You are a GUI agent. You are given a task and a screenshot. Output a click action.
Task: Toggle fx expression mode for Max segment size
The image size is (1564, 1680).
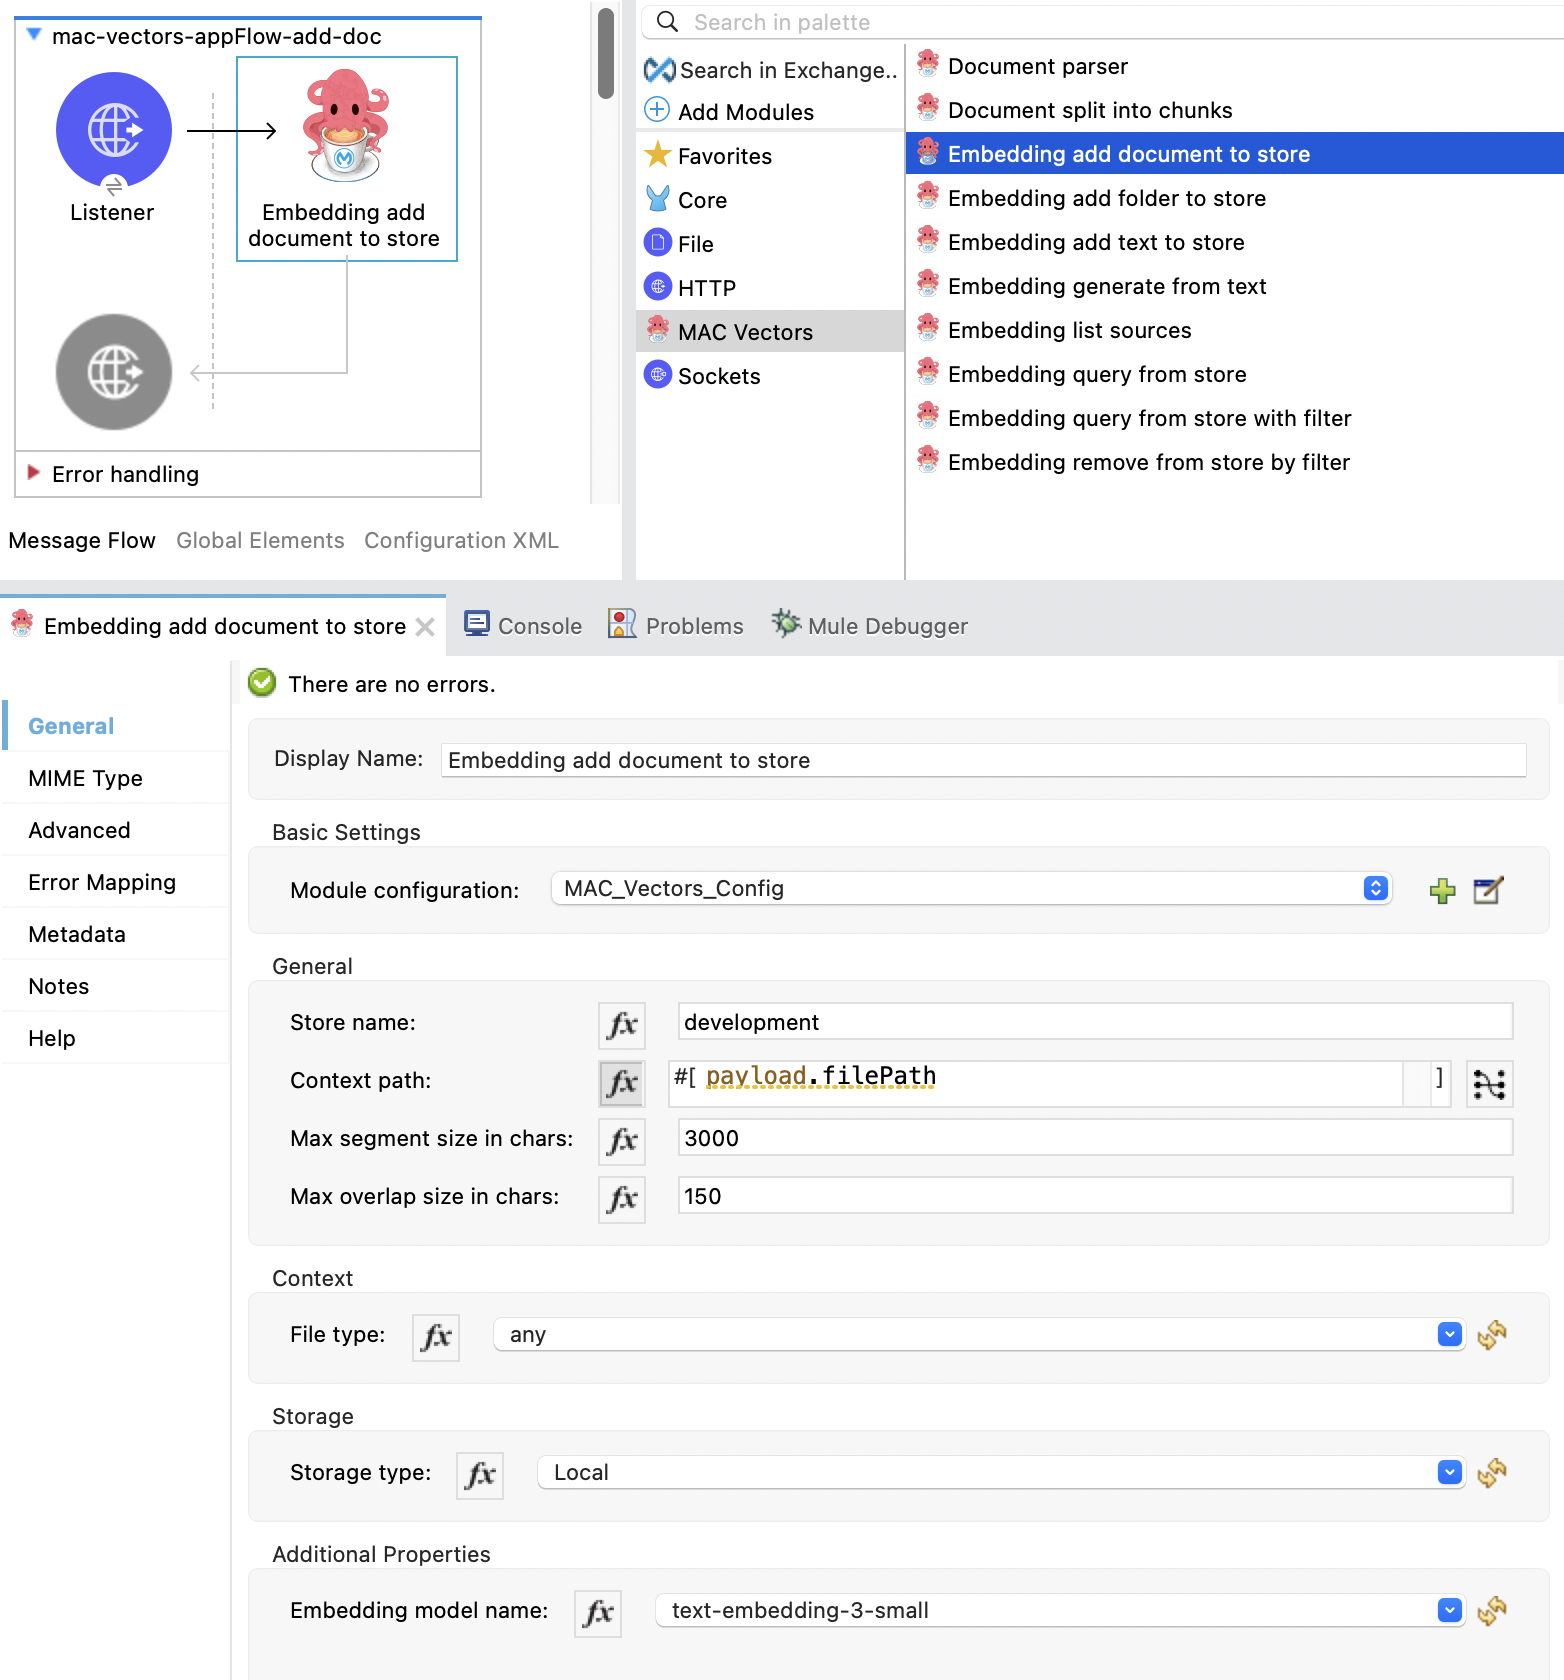pos(622,1141)
